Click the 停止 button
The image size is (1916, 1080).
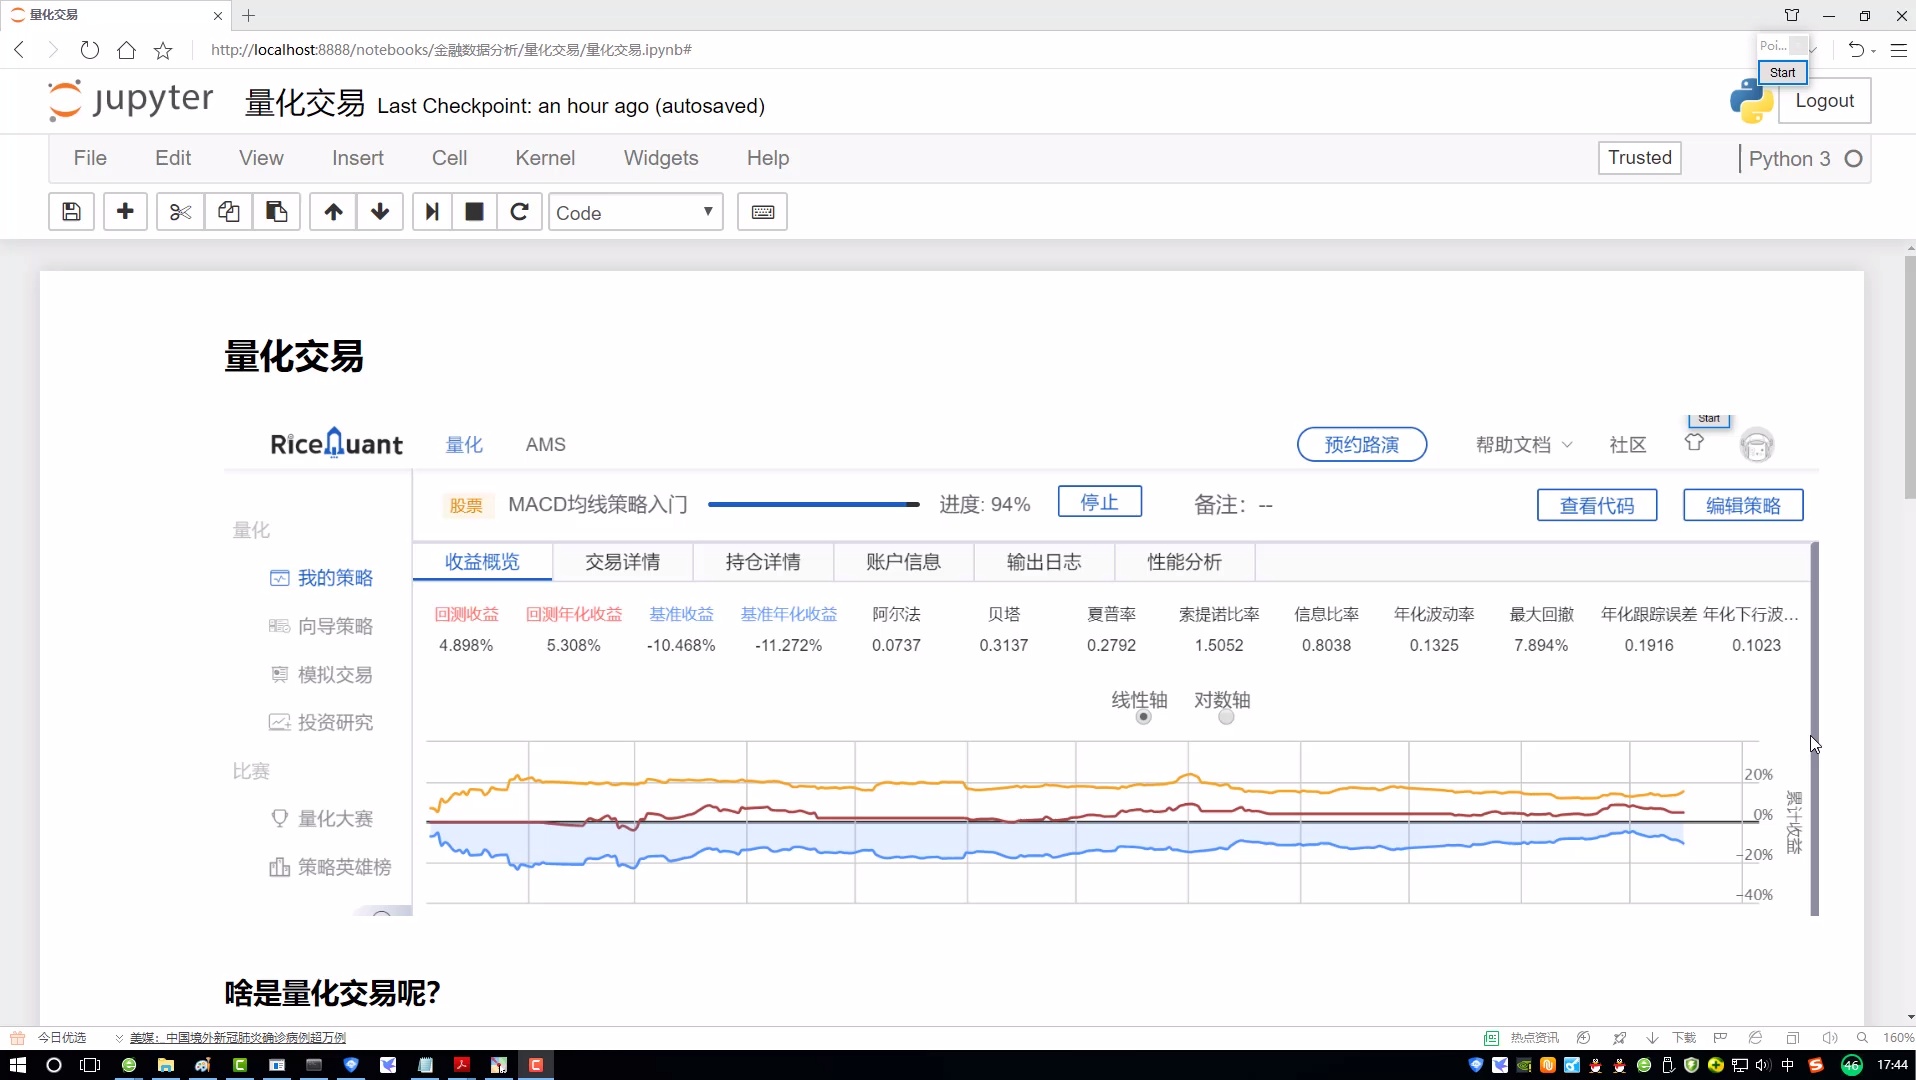tap(1099, 502)
